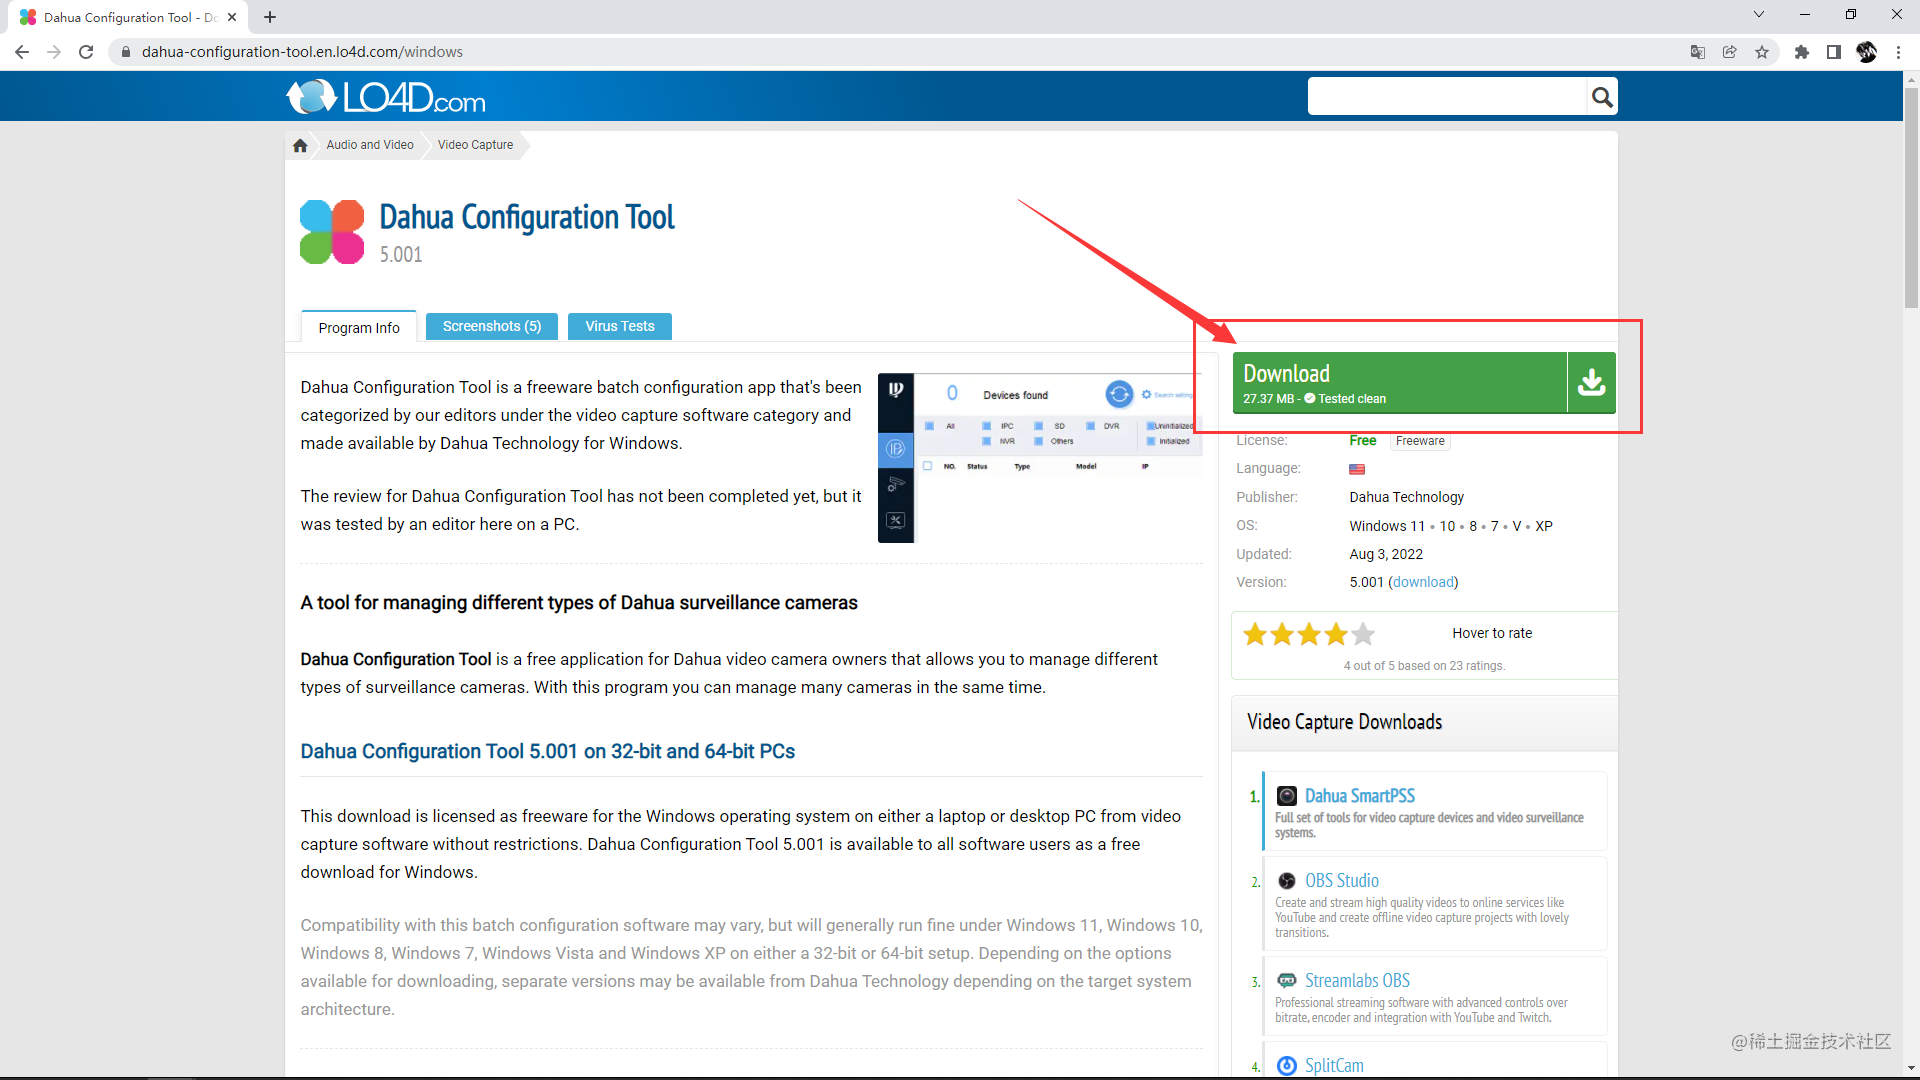Switch to the Program Info tab
This screenshot has height=1080, width=1920.
point(359,328)
